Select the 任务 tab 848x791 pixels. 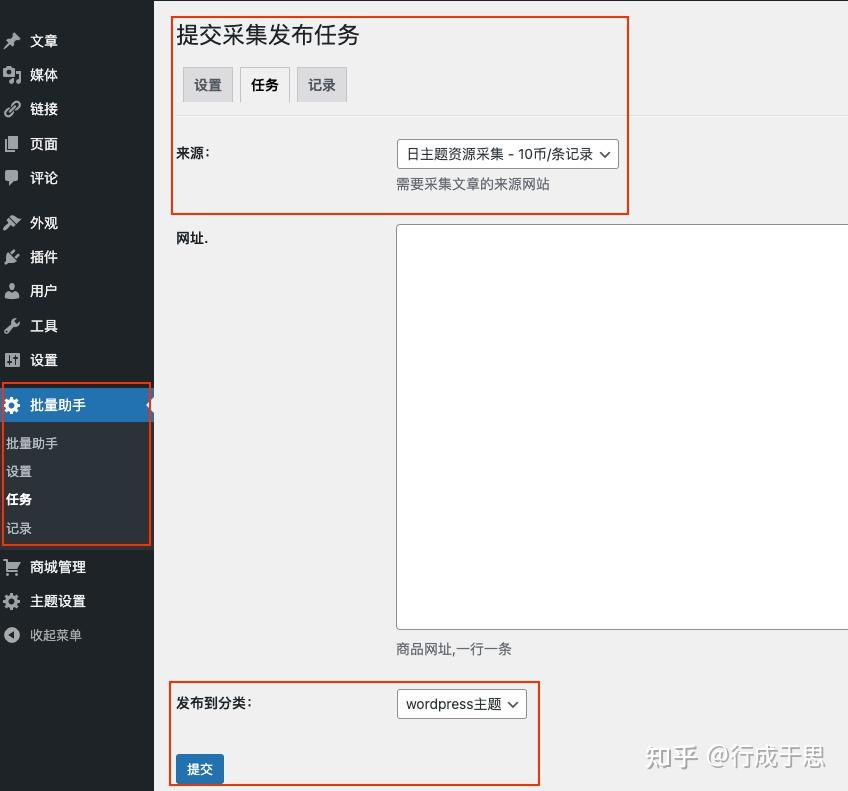[264, 84]
